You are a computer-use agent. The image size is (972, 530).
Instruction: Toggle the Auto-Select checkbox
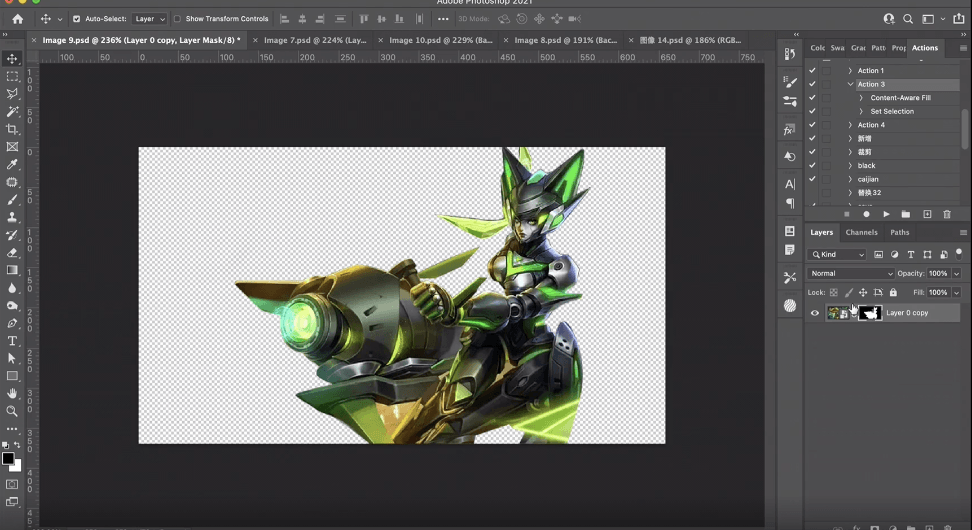77,19
